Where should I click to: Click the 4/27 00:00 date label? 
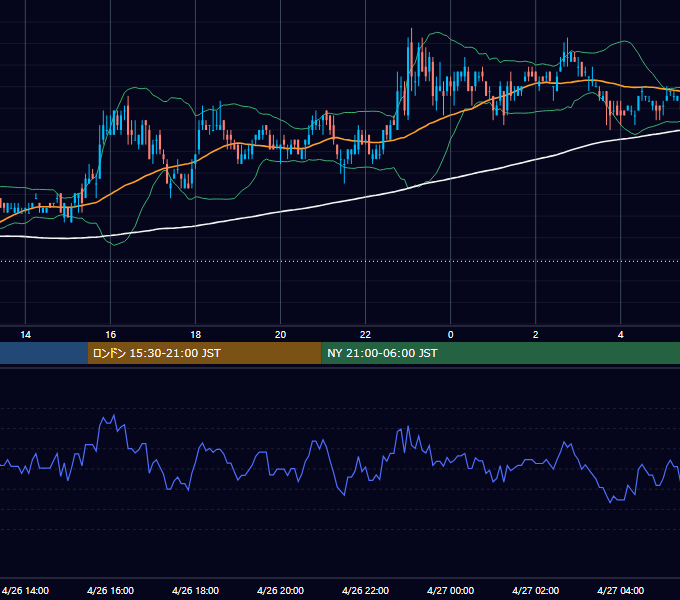point(451,590)
